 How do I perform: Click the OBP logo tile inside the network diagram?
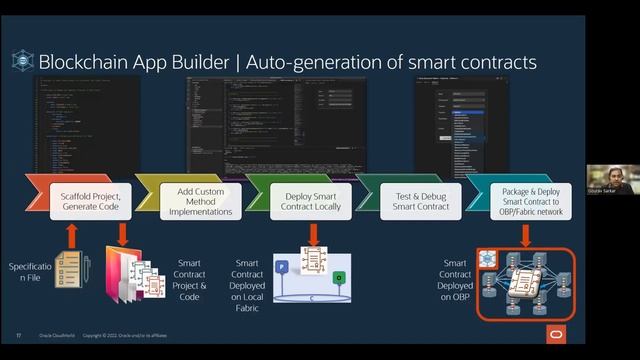coord(487,259)
